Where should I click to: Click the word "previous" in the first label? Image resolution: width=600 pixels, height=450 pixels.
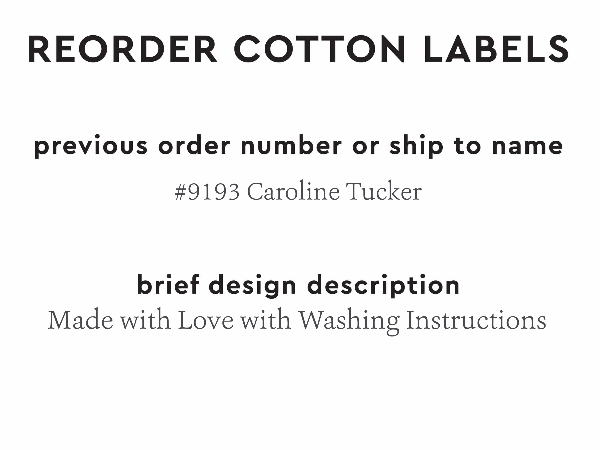click(90, 146)
